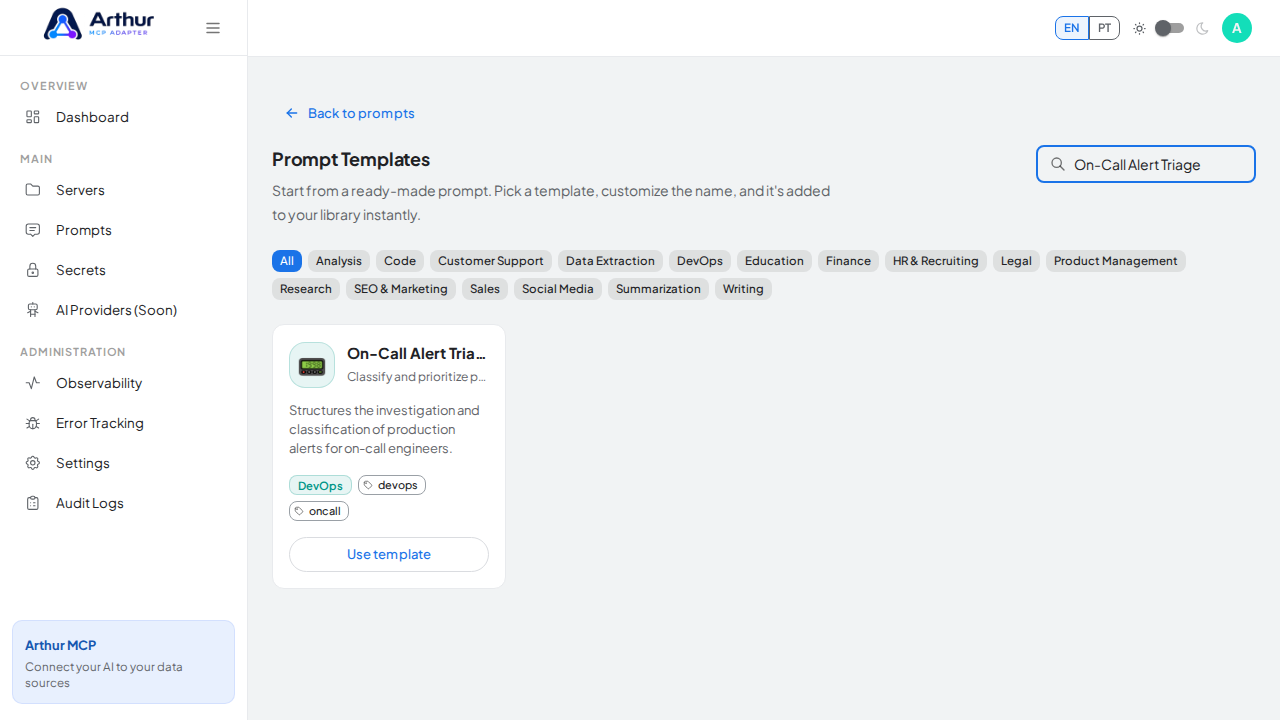The height and width of the screenshot is (720, 1280).
Task: Filter templates by Legal
Action: point(1016,261)
